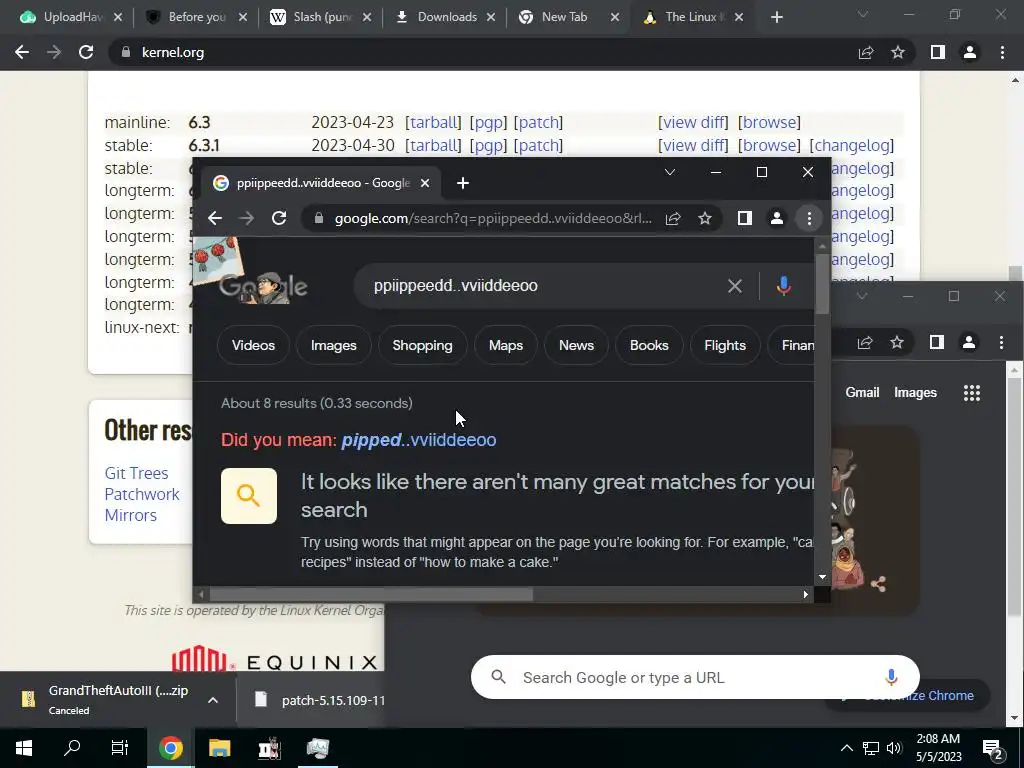Open File Explorer from the taskbar
Image resolution: width=1024 pixels, height=768 pixels.
(x=219, y=748)
